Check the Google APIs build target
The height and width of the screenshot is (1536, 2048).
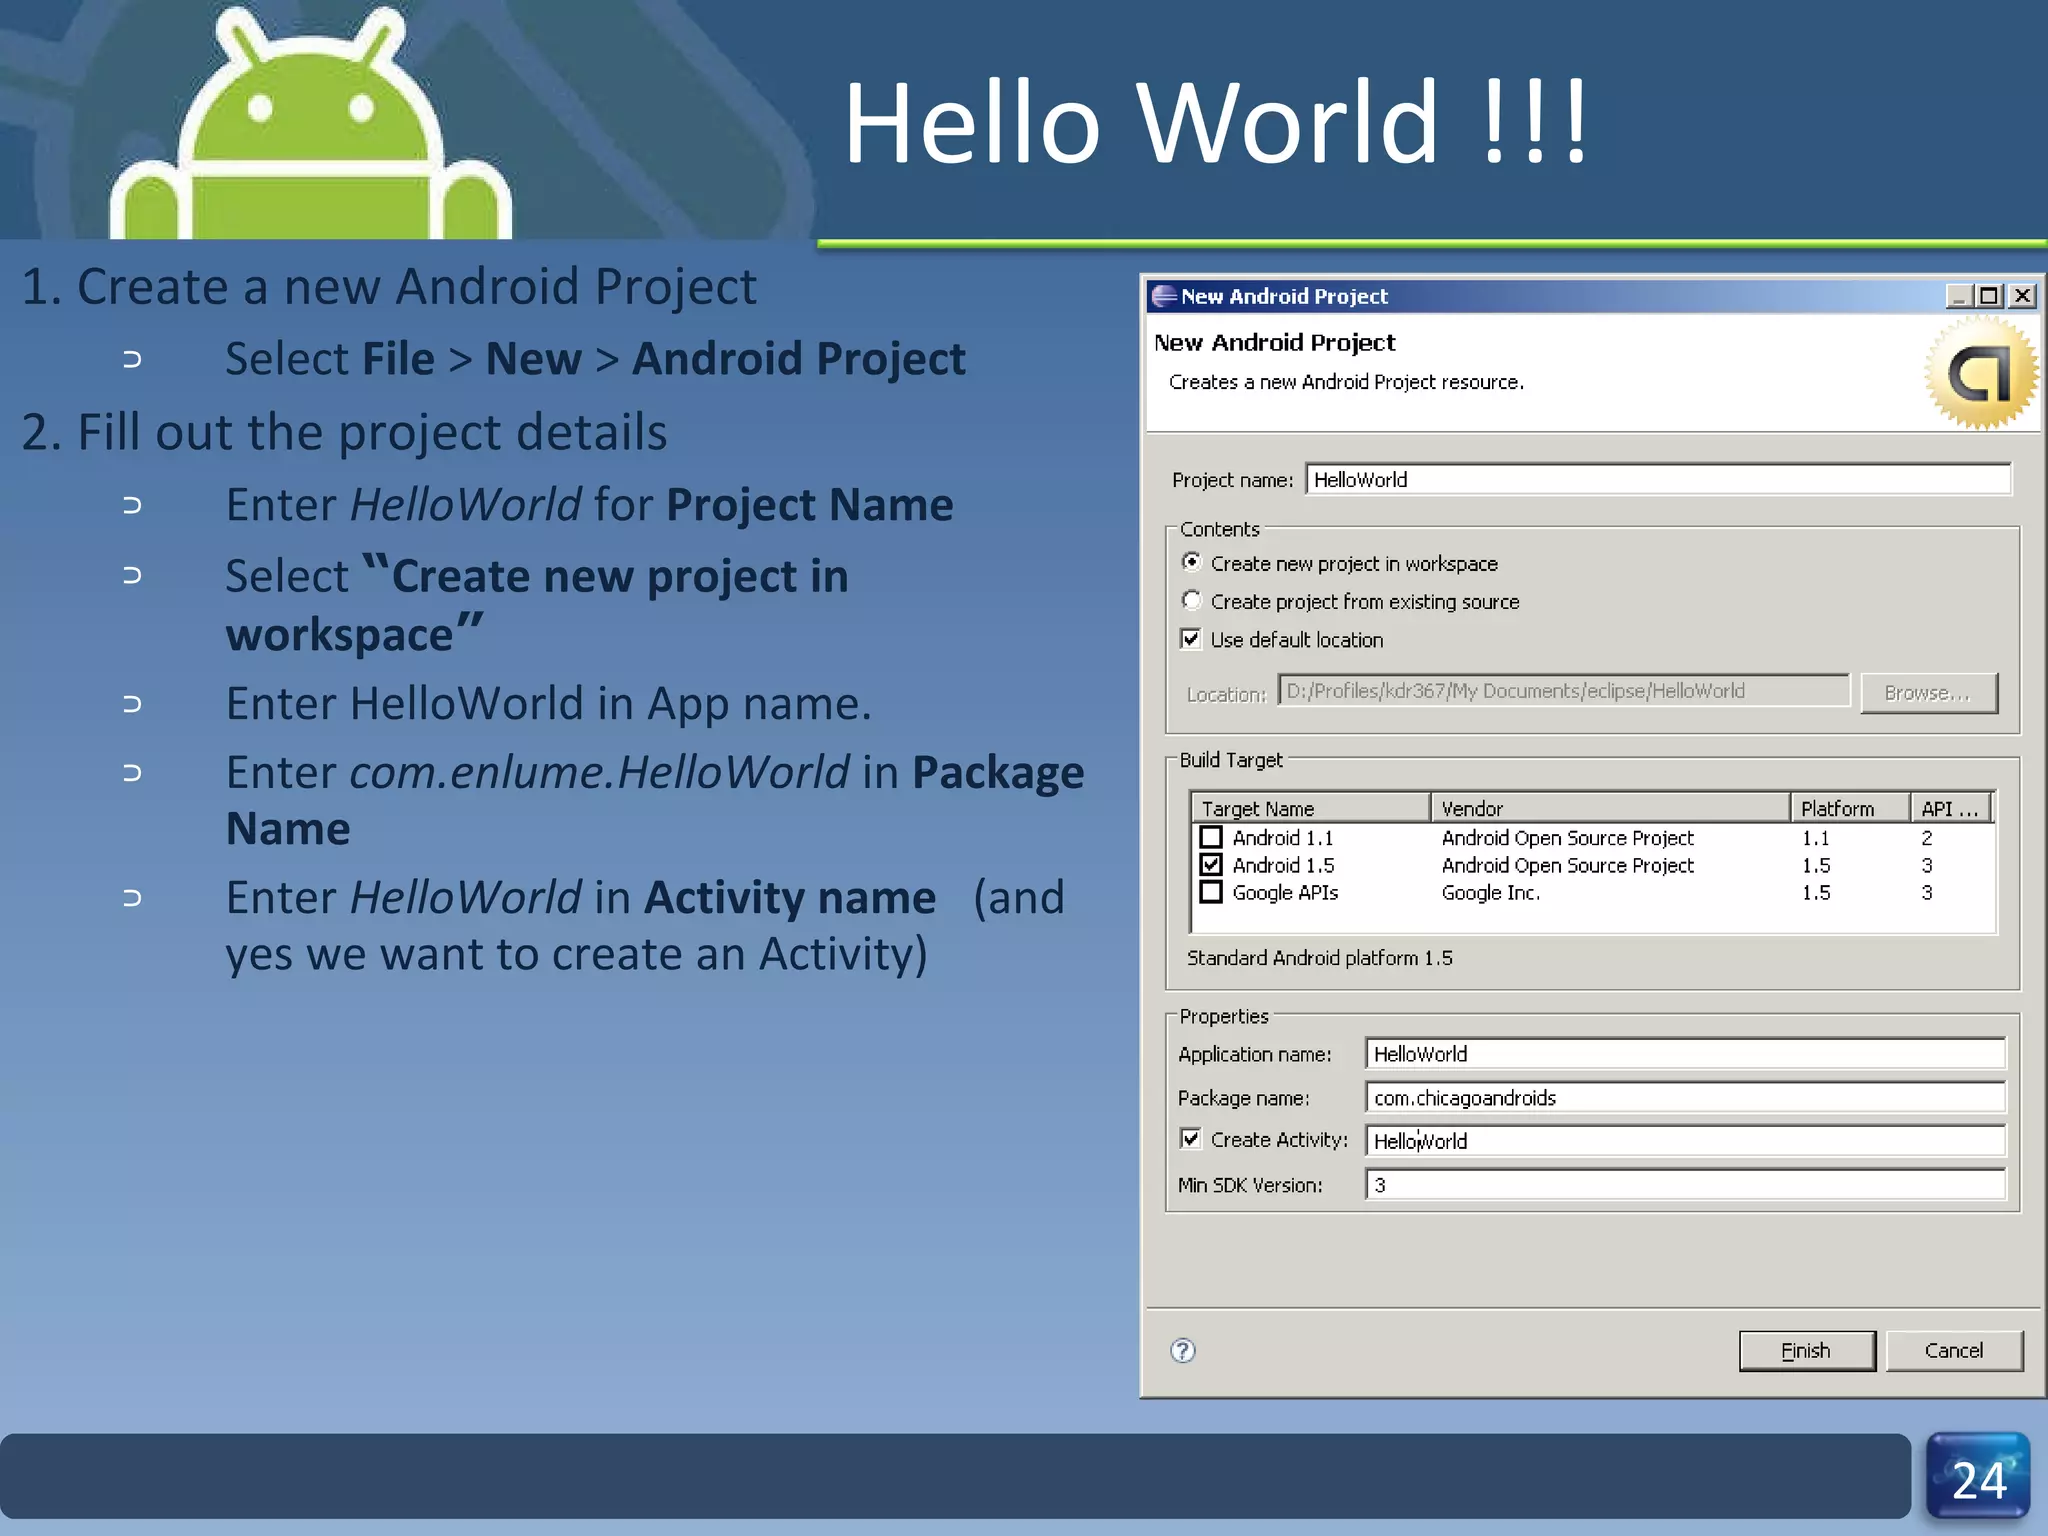point(1211,891)
